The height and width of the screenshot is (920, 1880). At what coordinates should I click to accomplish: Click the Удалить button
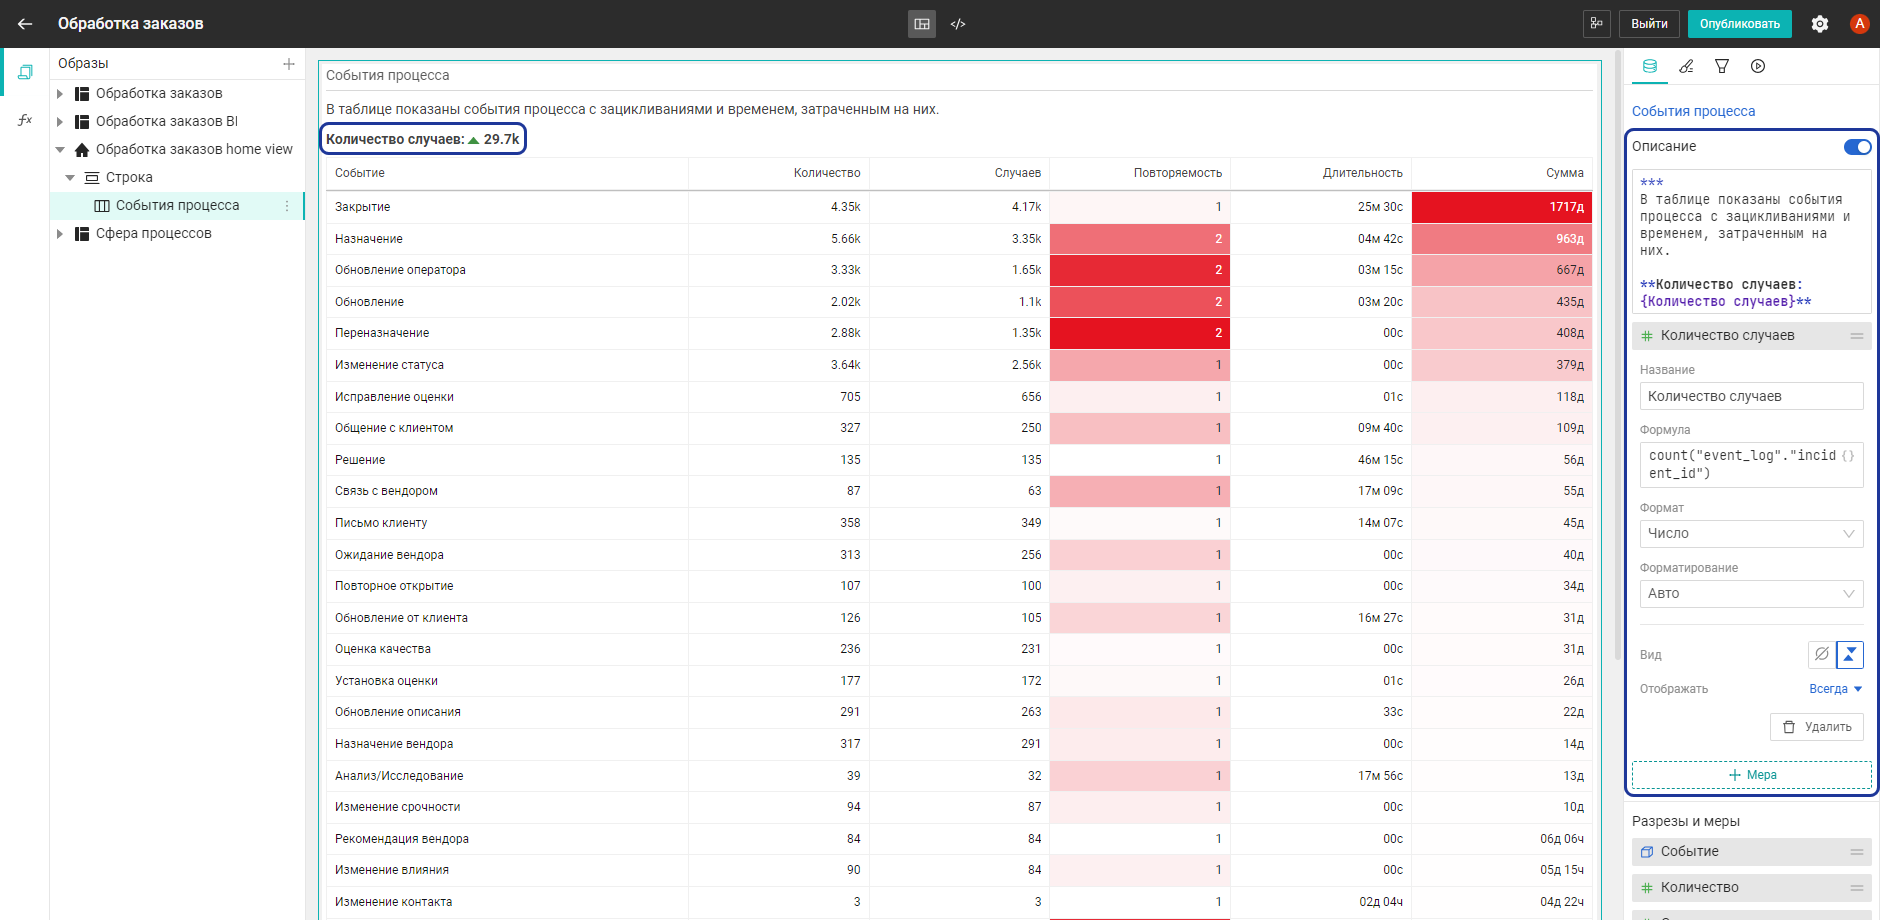[1817, 727]
